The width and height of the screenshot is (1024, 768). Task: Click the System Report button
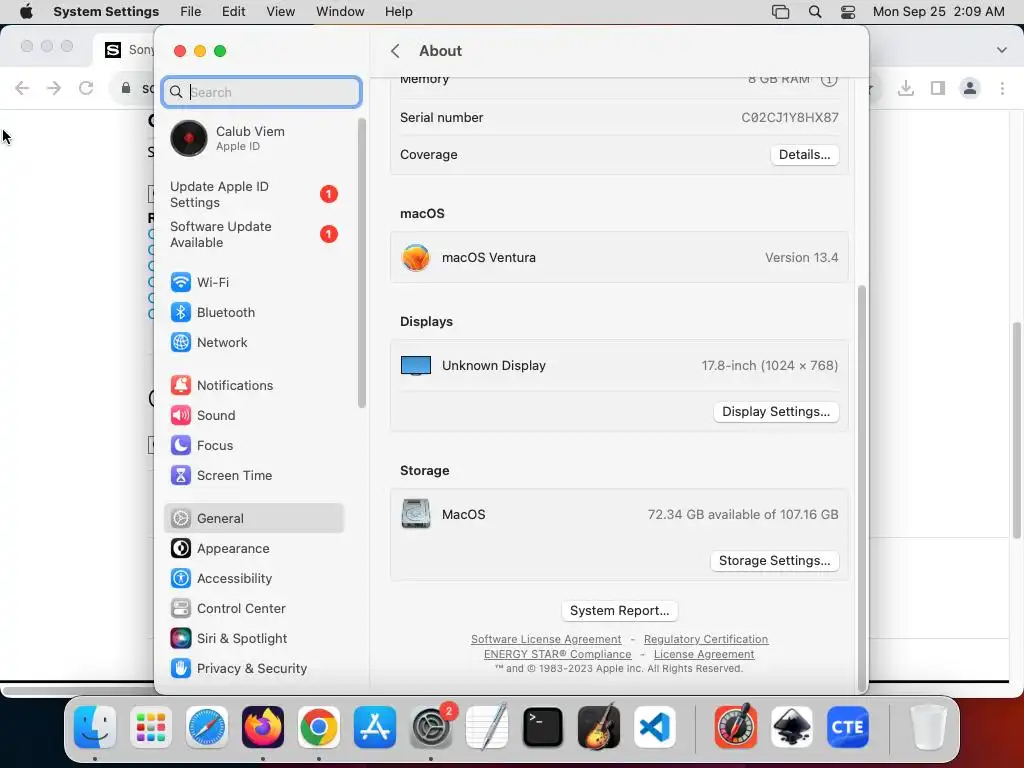[619, 611]
